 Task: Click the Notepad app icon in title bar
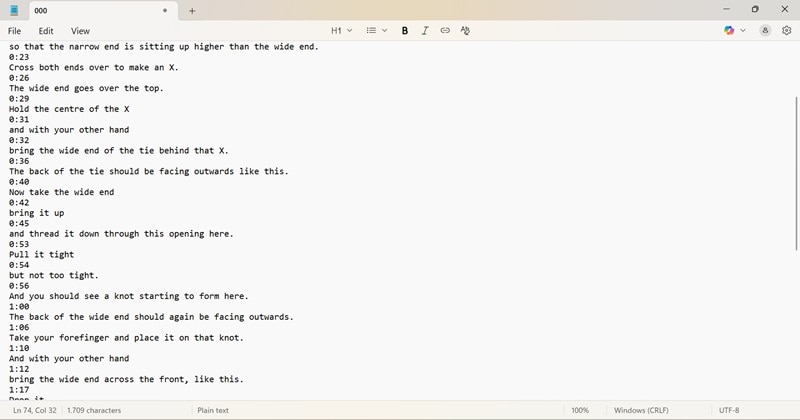[x=14, y=10]
